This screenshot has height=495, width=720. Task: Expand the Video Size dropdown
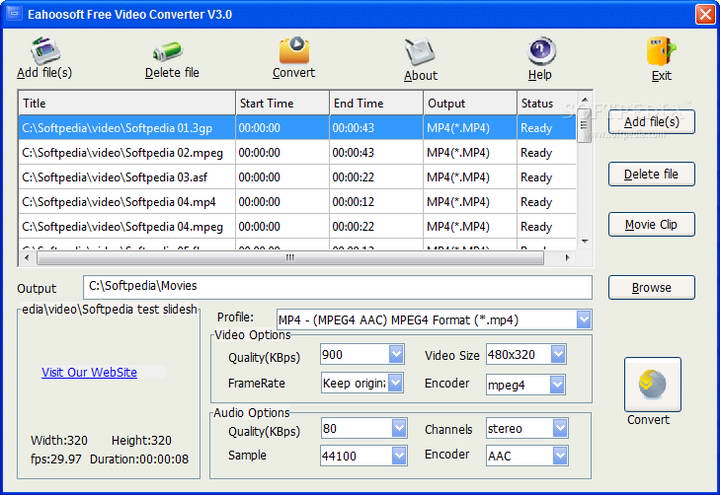(558, 354)
